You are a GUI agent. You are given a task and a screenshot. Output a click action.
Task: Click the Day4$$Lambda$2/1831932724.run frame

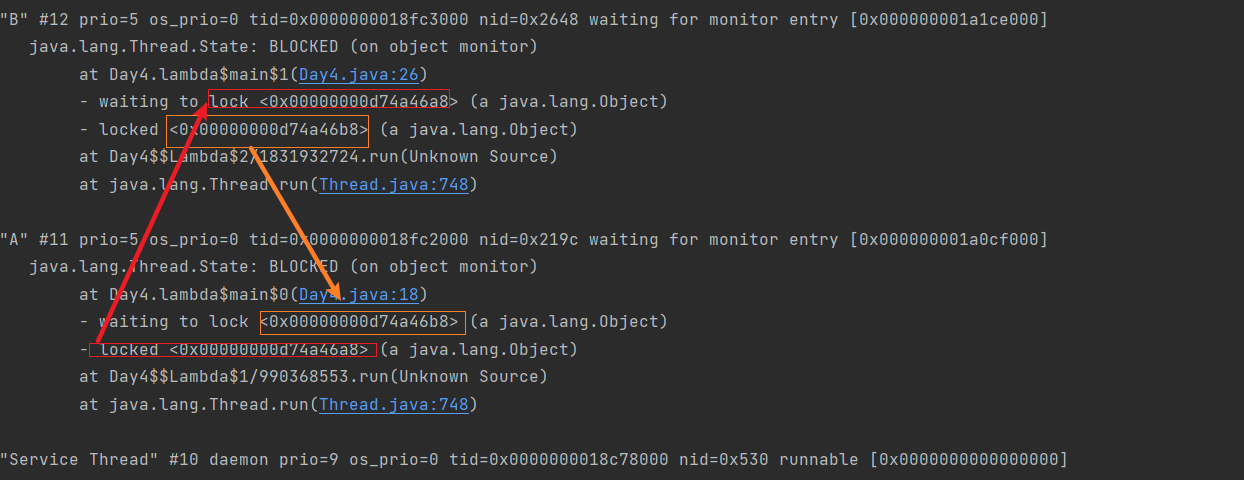pos(318,156)
